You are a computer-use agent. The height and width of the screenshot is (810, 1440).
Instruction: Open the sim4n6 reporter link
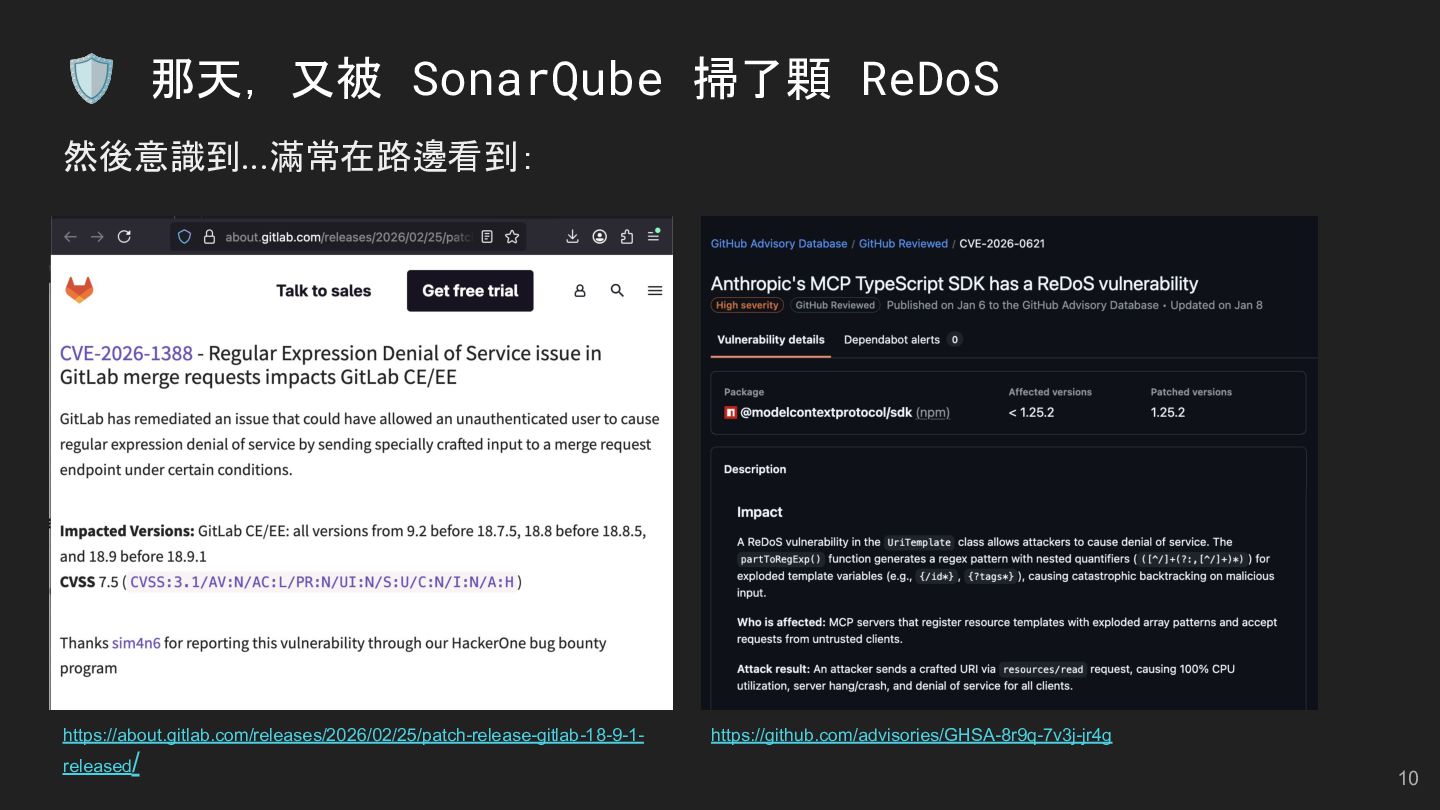(136, 643)
